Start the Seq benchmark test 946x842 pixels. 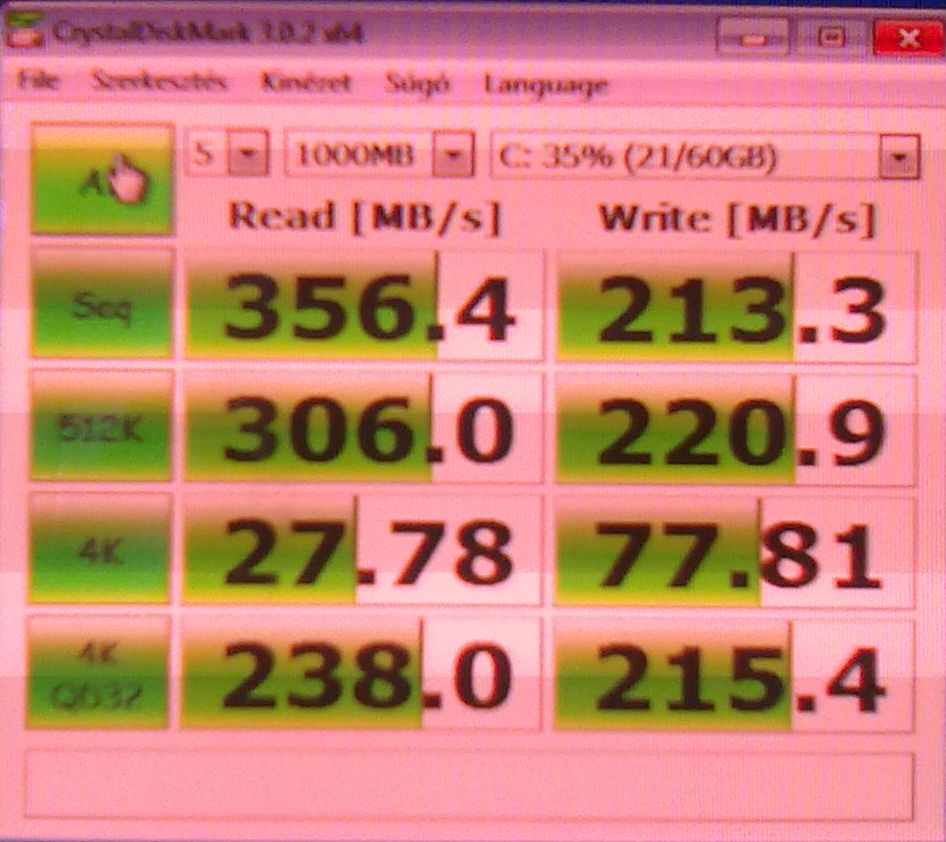(x=101, y=303)
